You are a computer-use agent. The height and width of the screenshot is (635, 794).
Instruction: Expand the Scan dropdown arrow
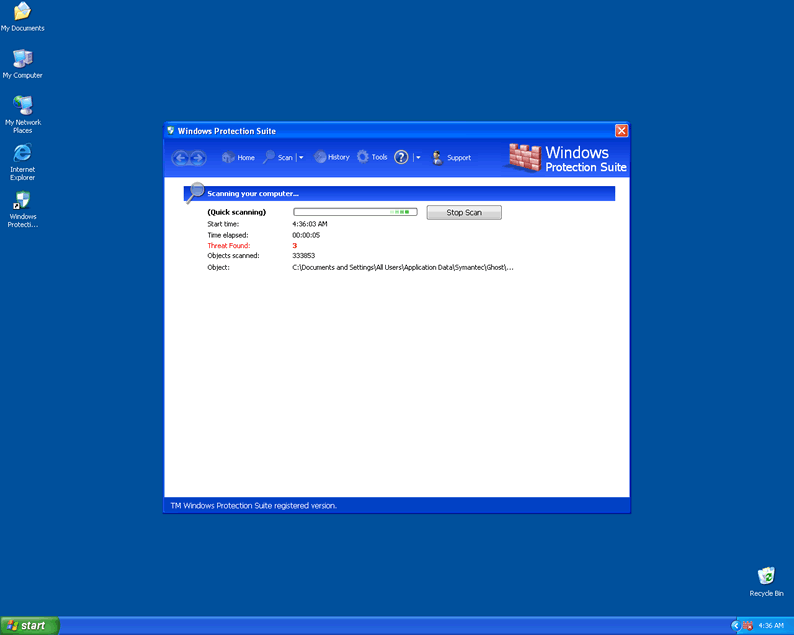pyautogui.click(x=300, y=158)
